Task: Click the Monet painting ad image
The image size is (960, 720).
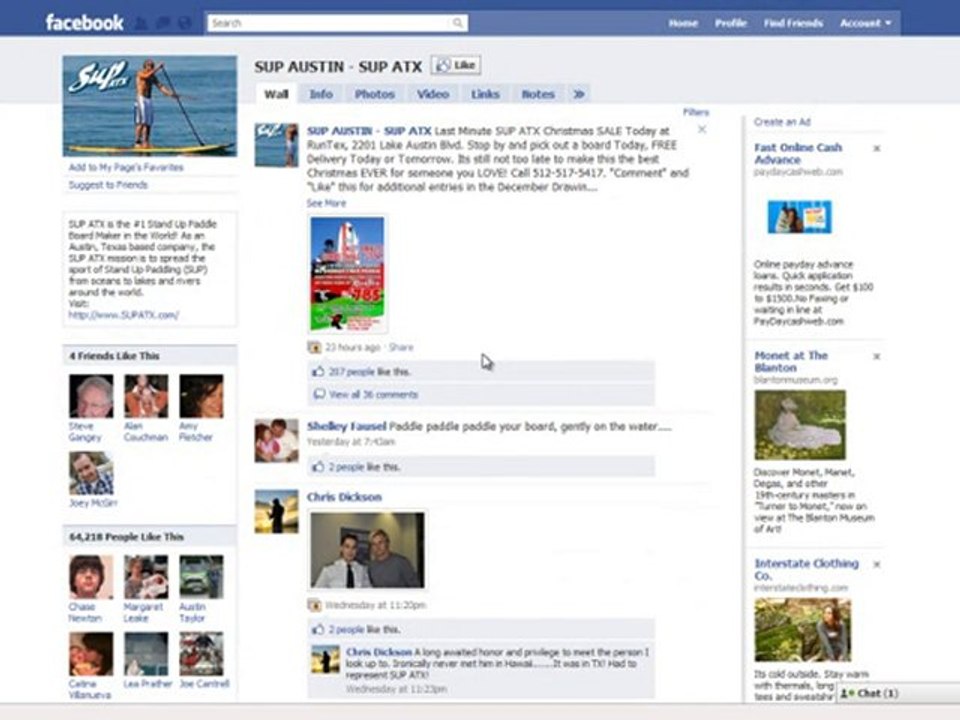Action: (800, 425)
